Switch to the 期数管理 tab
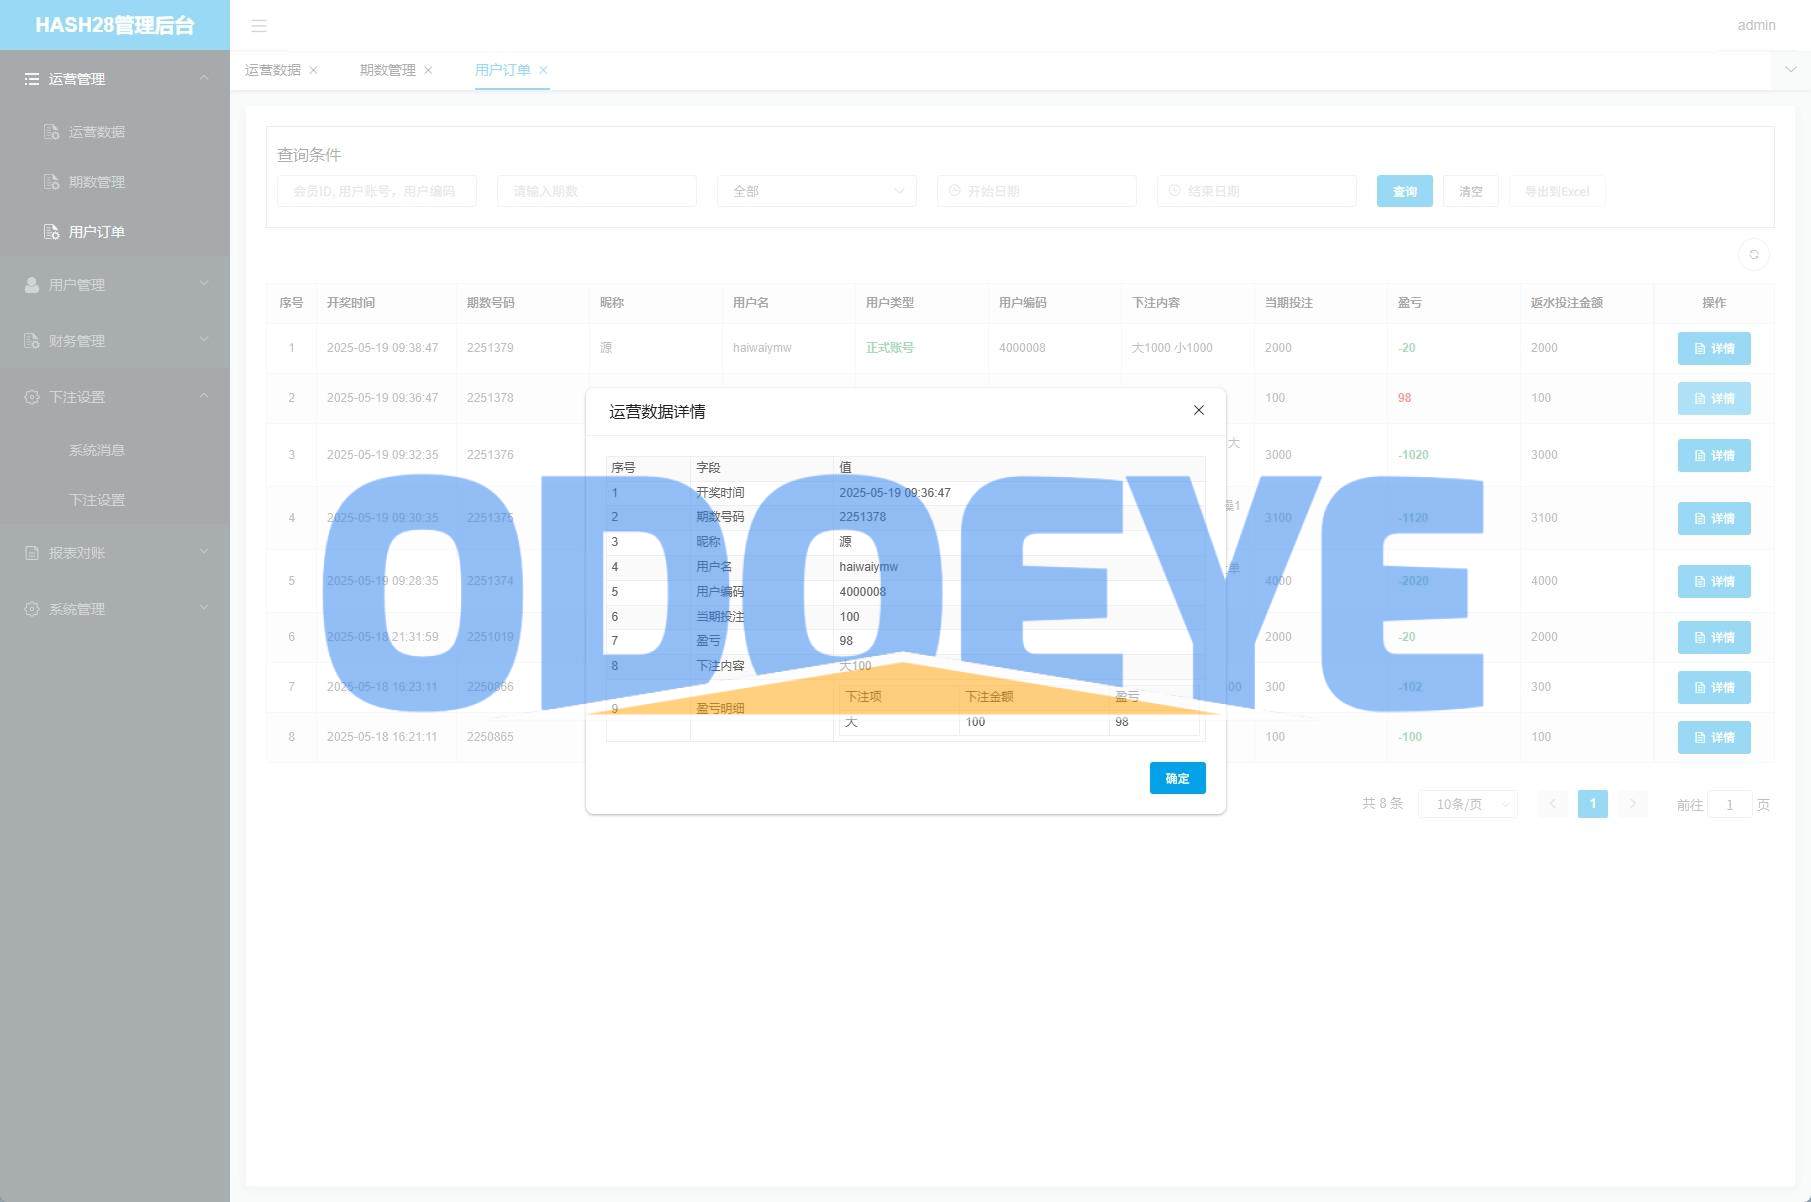The height and width of the screenshot is (1202, 1811). coord(388,70)
